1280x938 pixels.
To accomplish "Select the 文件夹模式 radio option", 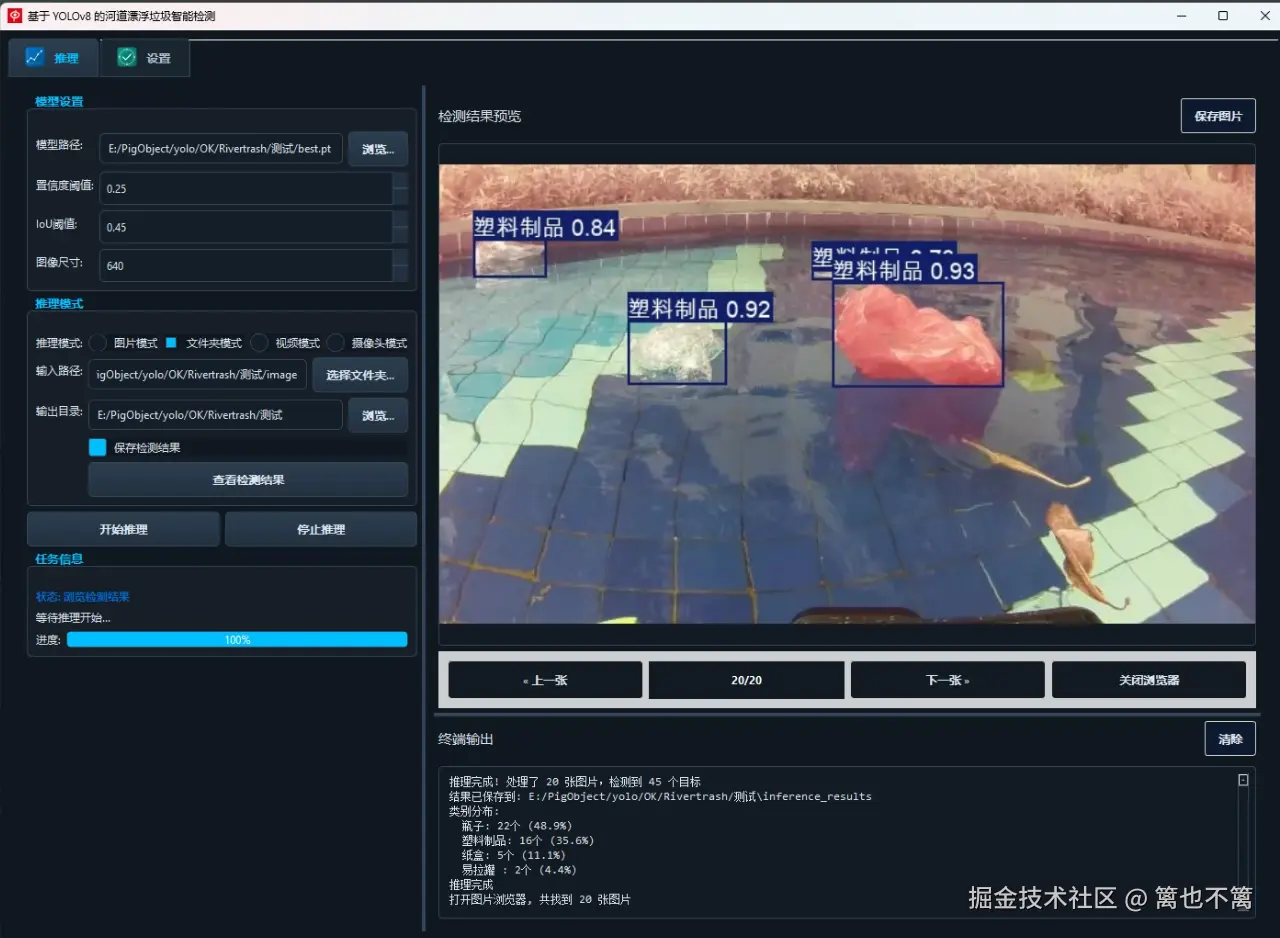I will (171, 343).
